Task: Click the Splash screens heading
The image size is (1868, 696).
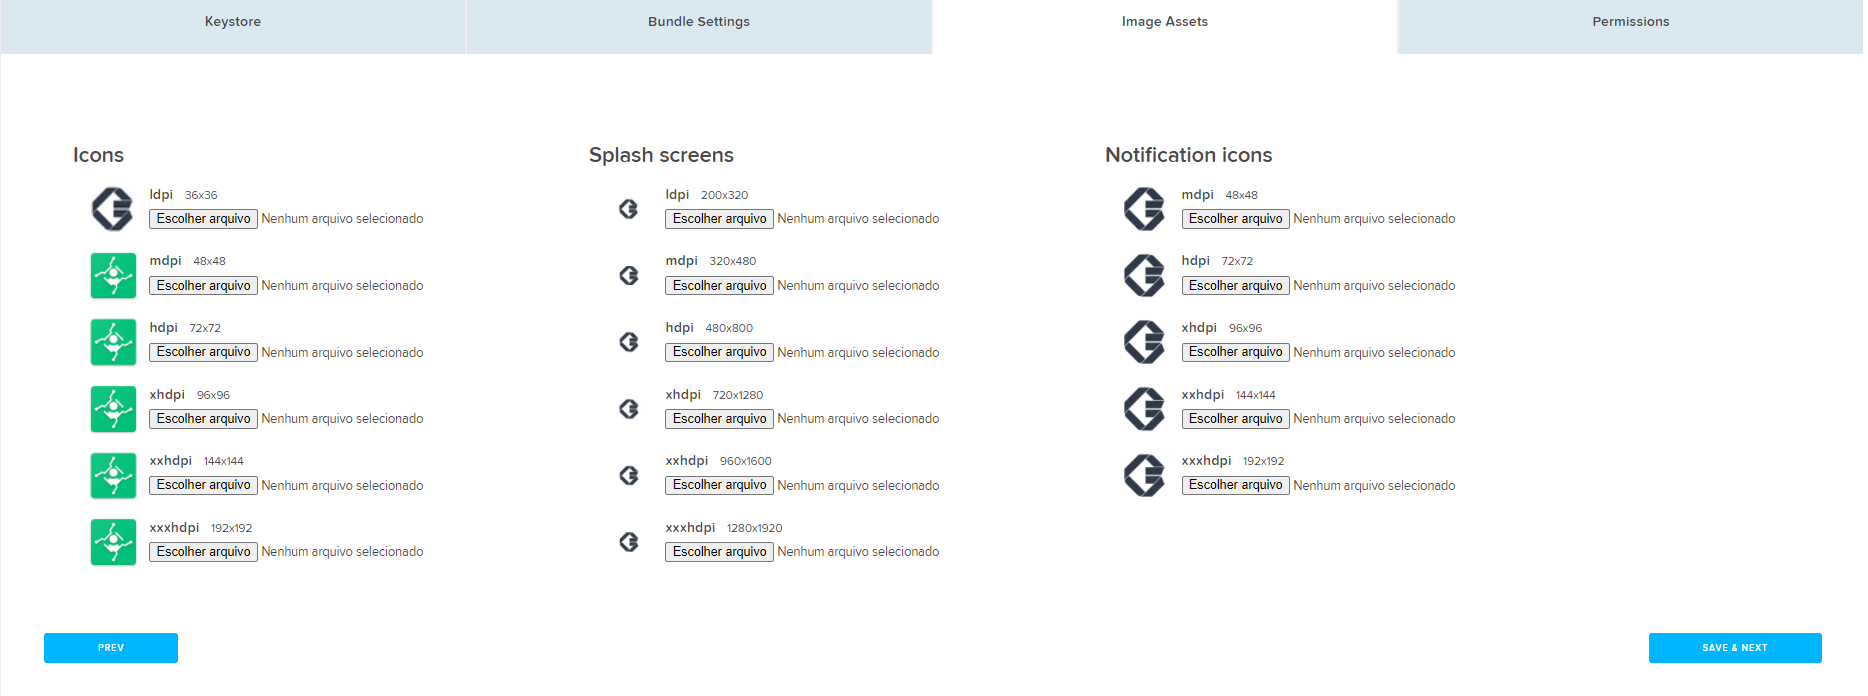Action: pyautogui.click(x=661, y=155)
